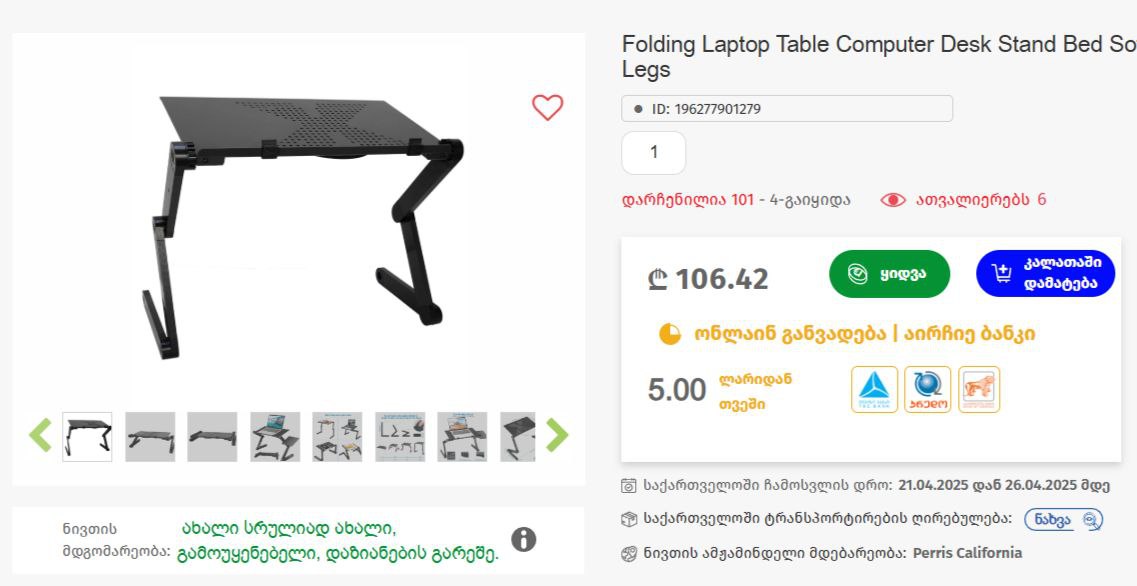The image size is (1137, 586).
Task: Click the calendar icon by arrival date
Action: coord(629,485)
